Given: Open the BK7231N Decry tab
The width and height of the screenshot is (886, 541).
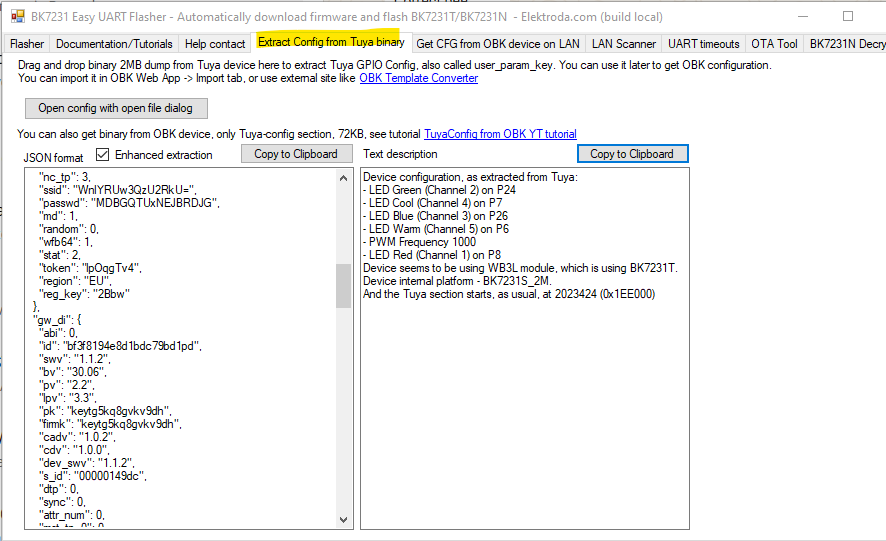Looking at the screenshot, I should (846, 44).
